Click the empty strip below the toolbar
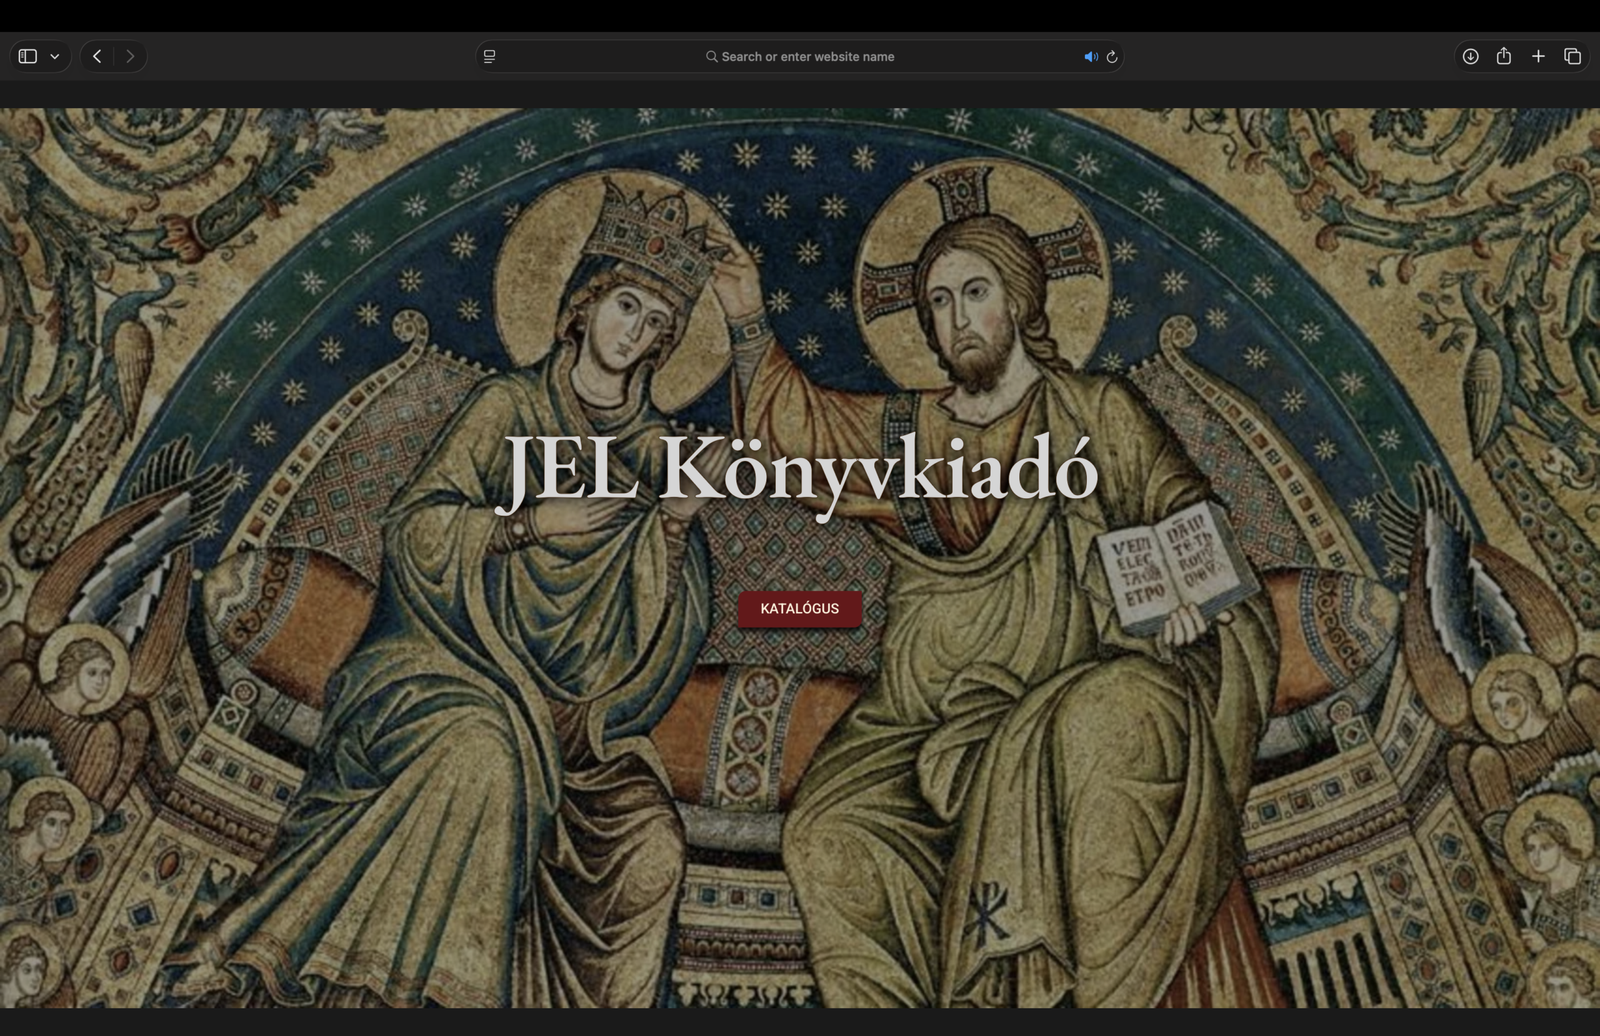The image size is (1600, 1036). point(800,94)
